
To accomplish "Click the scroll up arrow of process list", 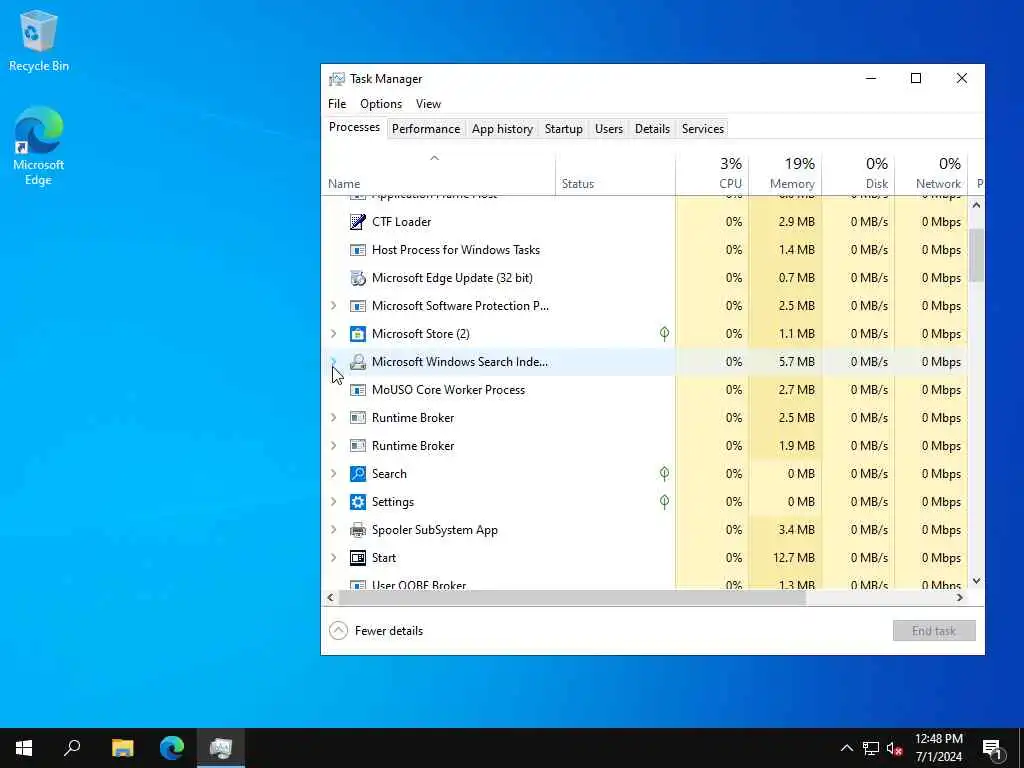I will point(976,205).
